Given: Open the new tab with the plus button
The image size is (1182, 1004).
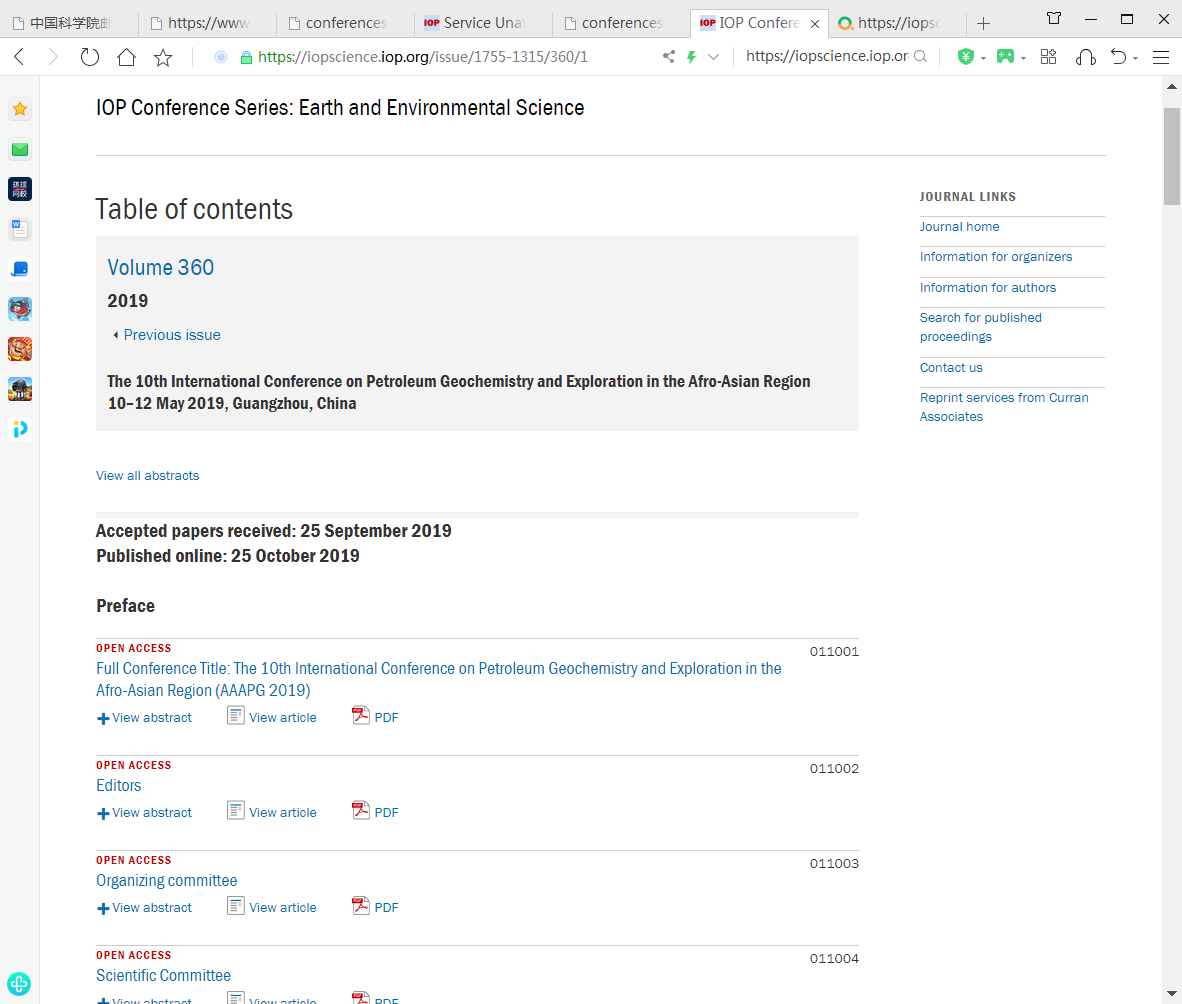Looking at the screenshot, I should [984, 23].
